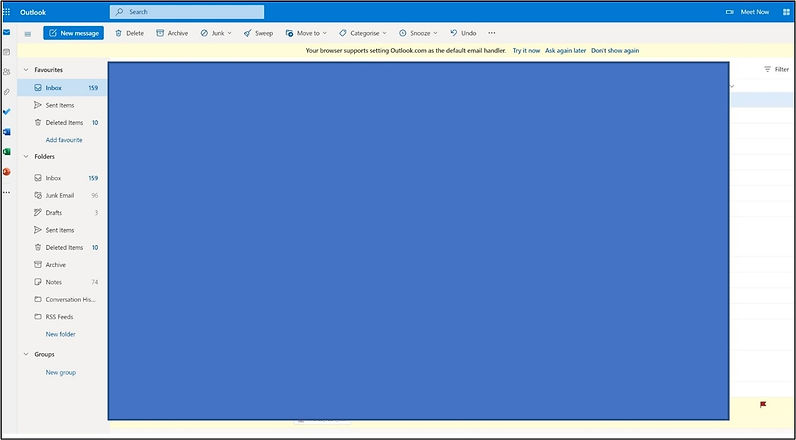Launch Word from the left rail
The width and height of the screenshot is (796, 440).
pos(7,132)
